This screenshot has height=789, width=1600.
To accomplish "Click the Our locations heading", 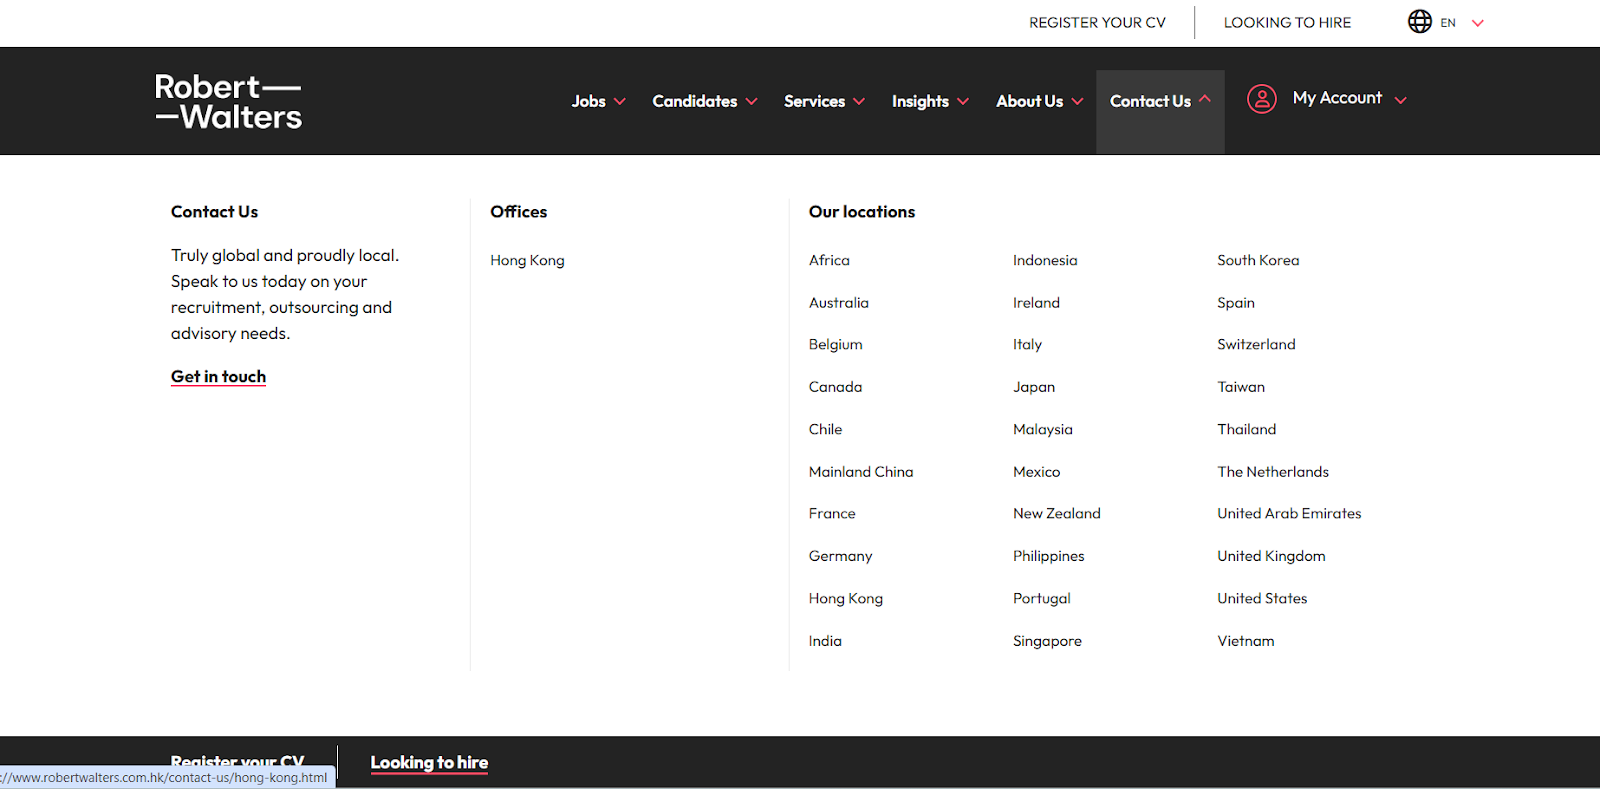I will pyautogui.click(x=862, y=212).
